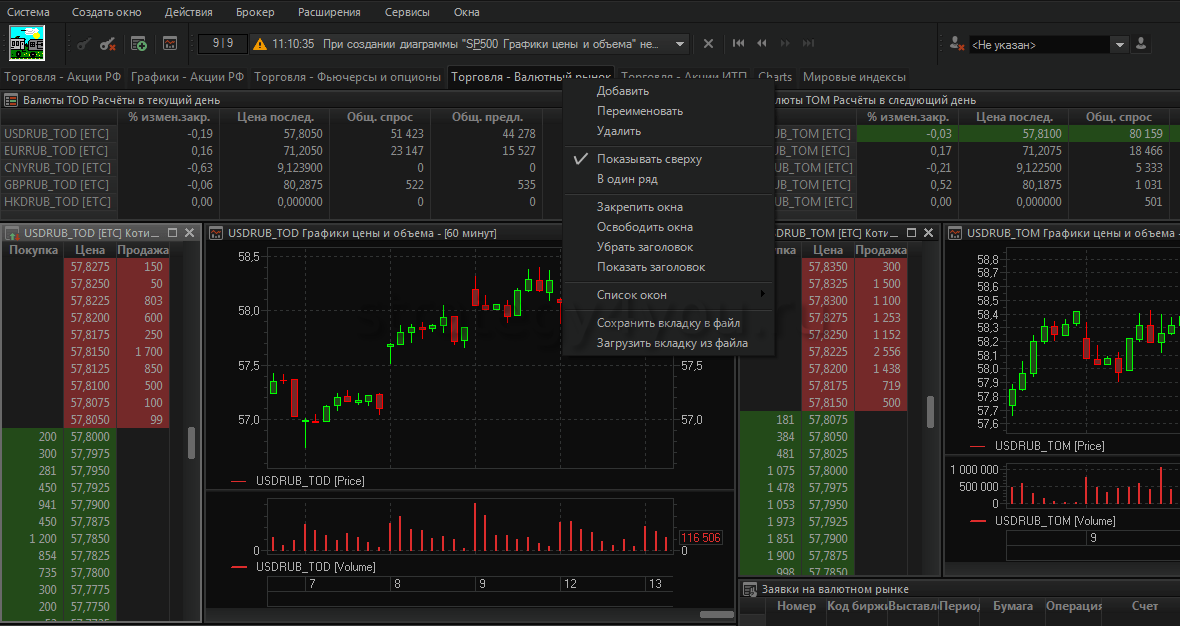Toggle the 'В один ряд' option
Viewport: 1180px width, 626px height.
click(x=627, y=179)
